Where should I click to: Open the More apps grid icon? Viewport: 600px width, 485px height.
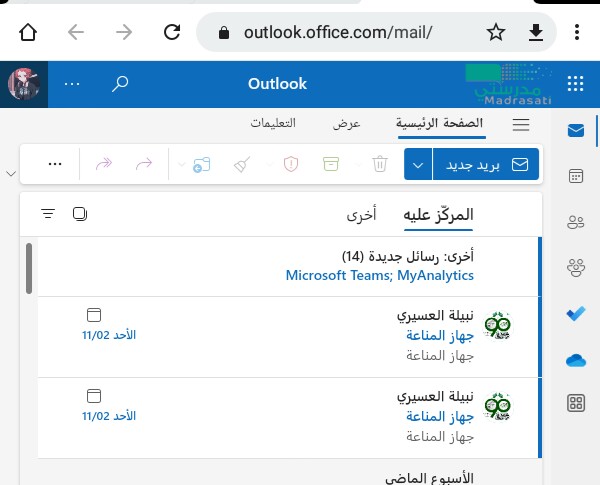(575, 403)
